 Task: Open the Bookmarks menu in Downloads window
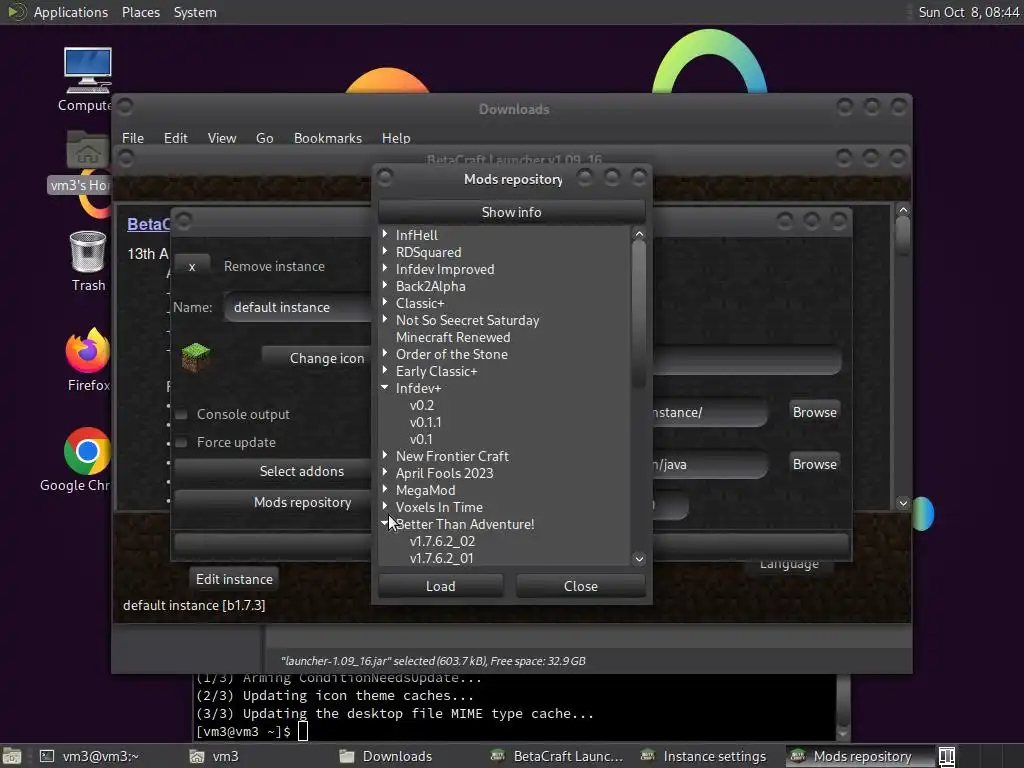[x=328, y=138]
